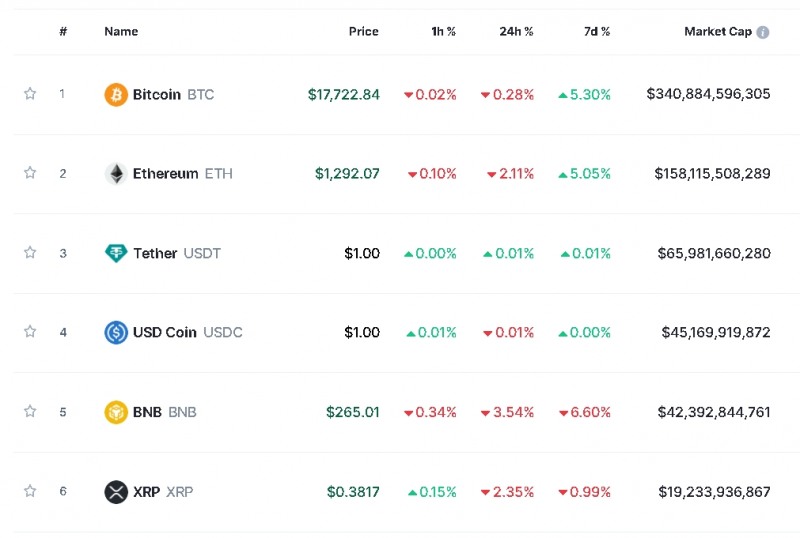
Task: Sort by the Name column header
Action: [121, 32]
